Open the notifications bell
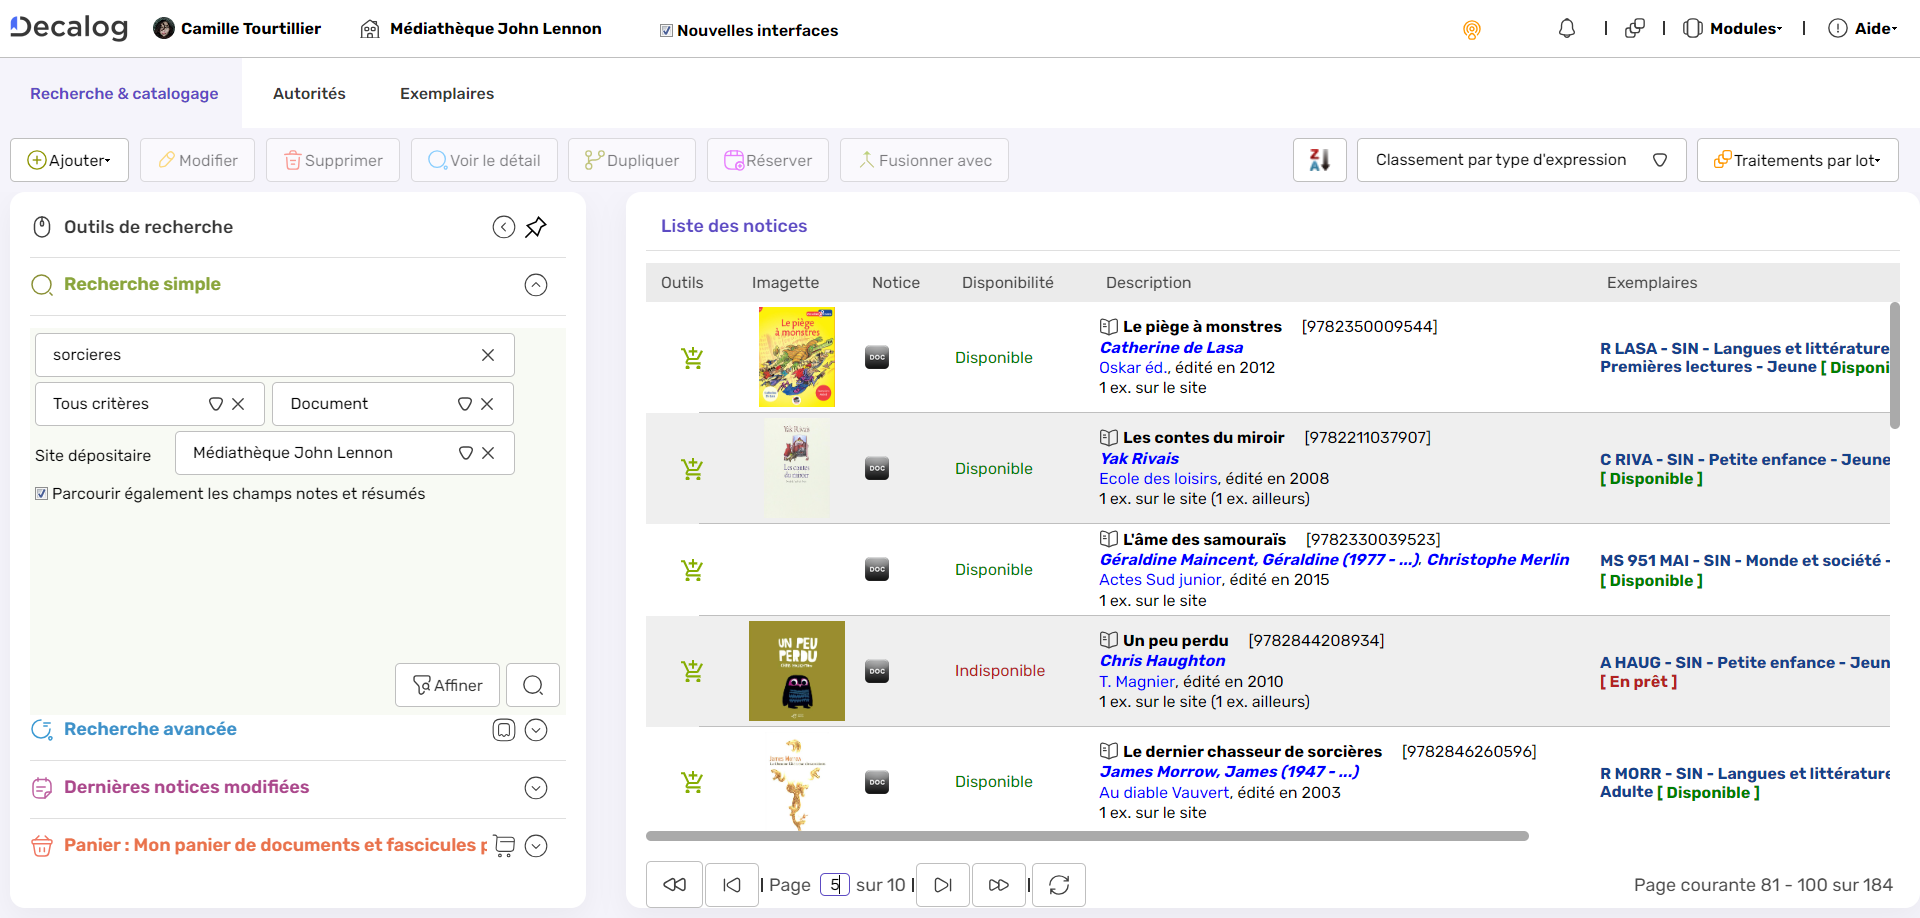The width and height of the screenshot is (1920, 918). click(1565, 28)
